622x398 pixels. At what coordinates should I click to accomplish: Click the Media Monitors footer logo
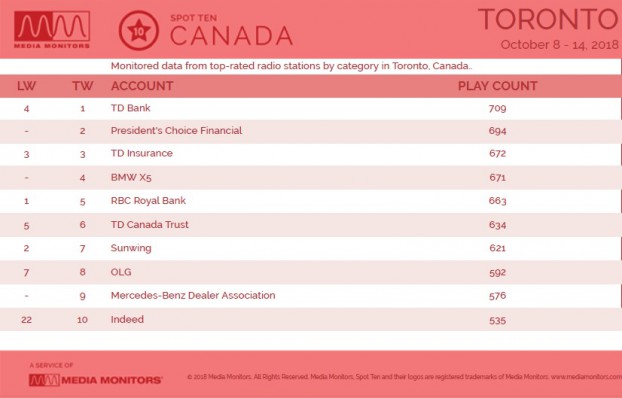(95, 380)
